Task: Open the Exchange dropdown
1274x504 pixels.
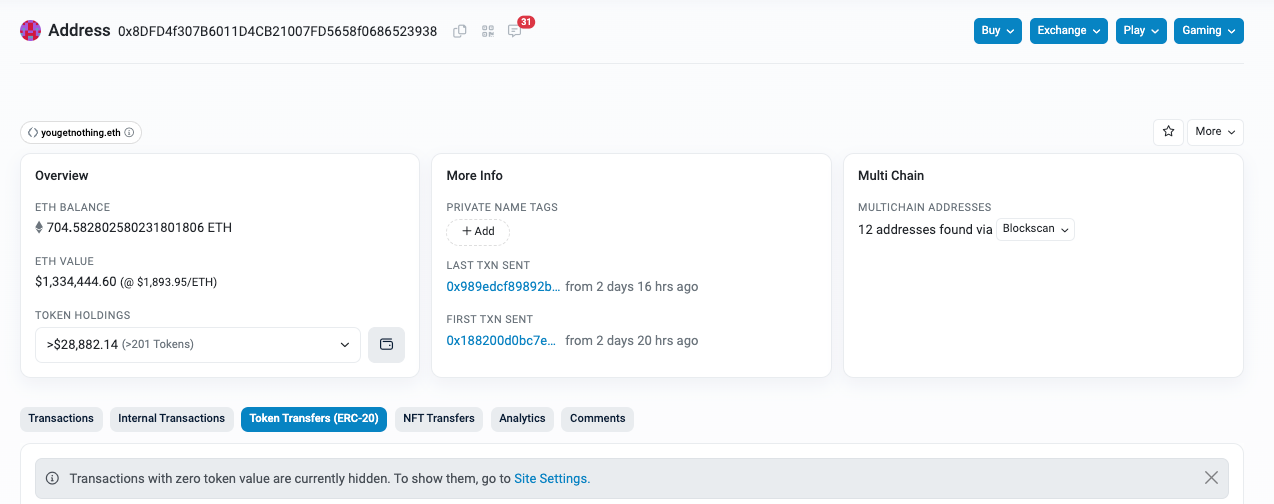Action: click(x=1069, y=31)
